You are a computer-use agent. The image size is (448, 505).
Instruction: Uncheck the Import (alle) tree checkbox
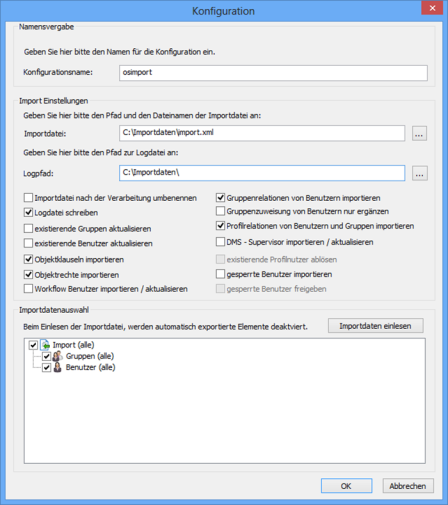point(33,345)
